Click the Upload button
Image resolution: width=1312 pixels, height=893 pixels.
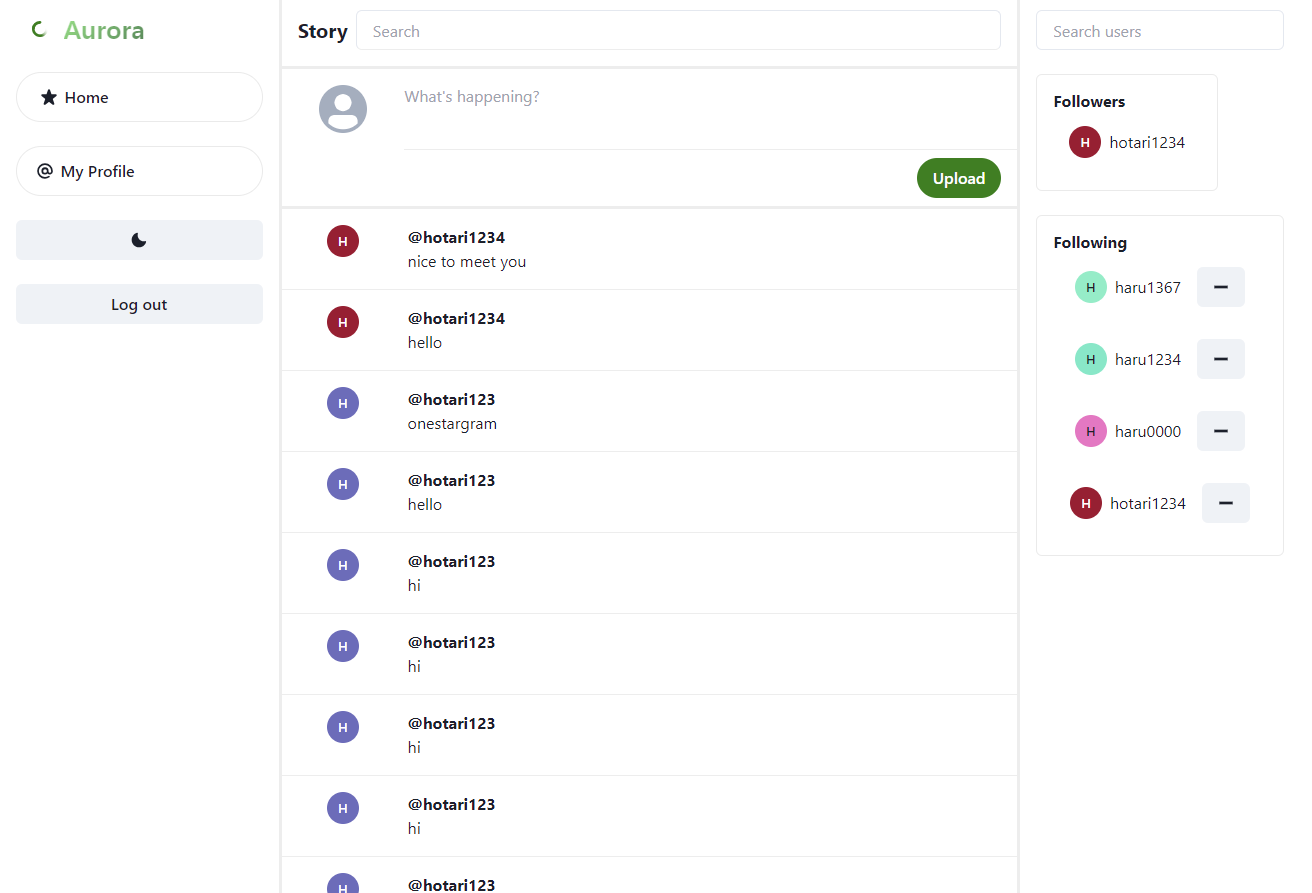(959, 178)
